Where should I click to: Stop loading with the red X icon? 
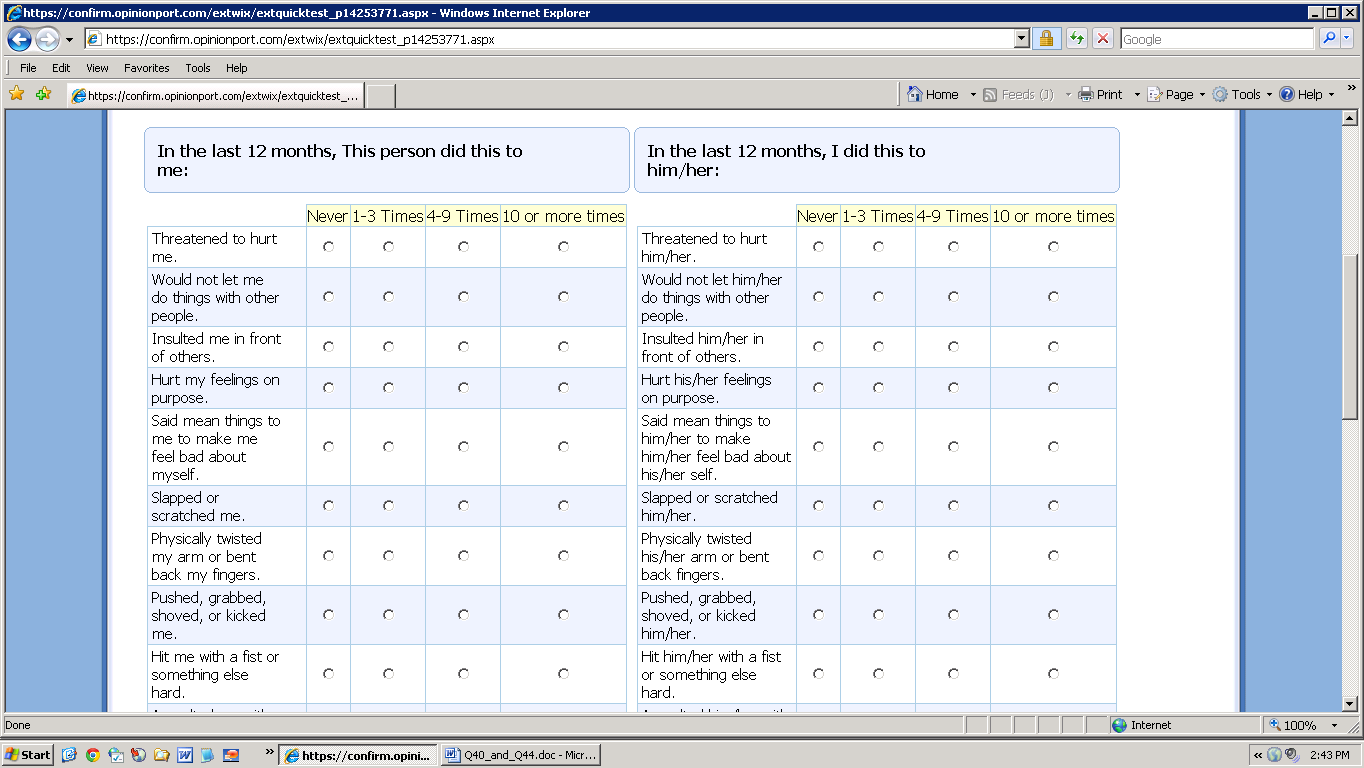pos(1103,39)
